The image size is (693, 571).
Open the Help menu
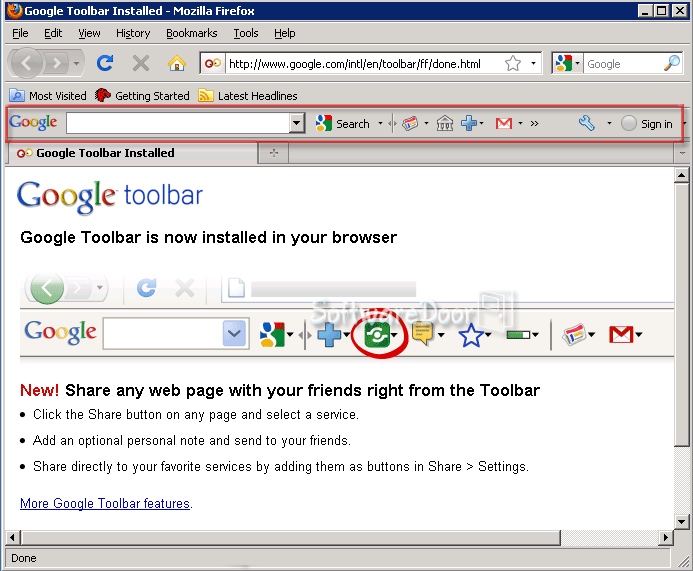pos(285,33)
